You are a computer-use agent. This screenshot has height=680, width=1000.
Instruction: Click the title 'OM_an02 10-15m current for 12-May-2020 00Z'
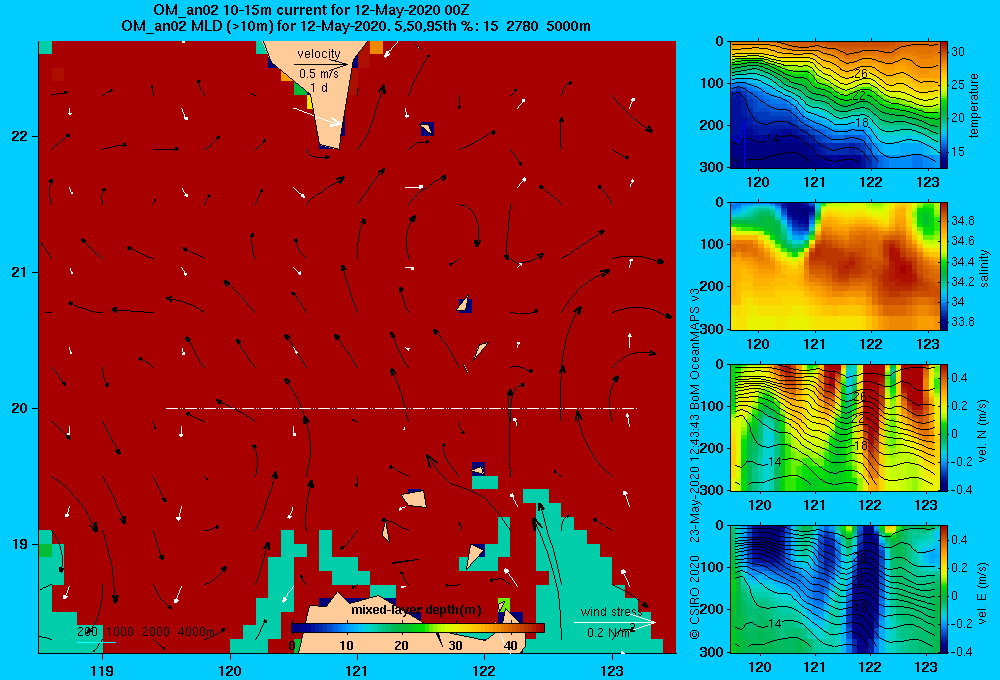pyautogui.click(x=312, y=10)
